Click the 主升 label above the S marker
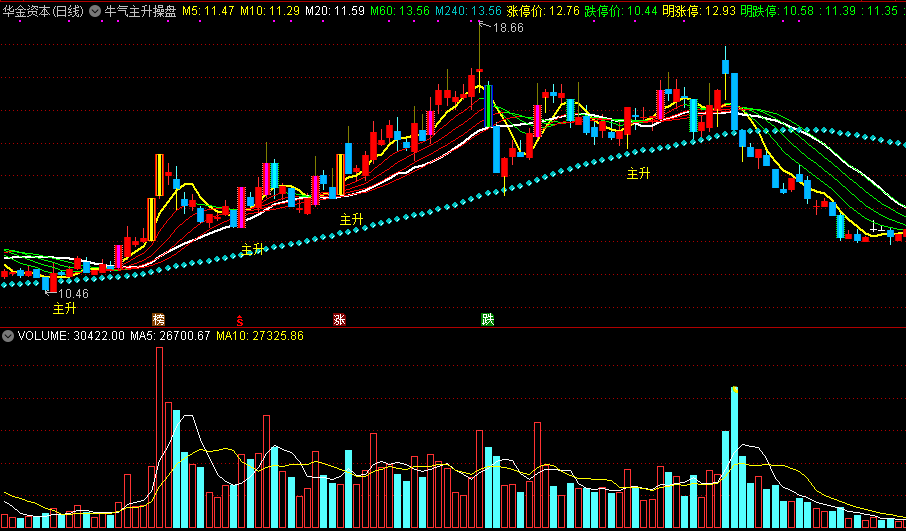906x531 pixels. [x=253, y=249]
